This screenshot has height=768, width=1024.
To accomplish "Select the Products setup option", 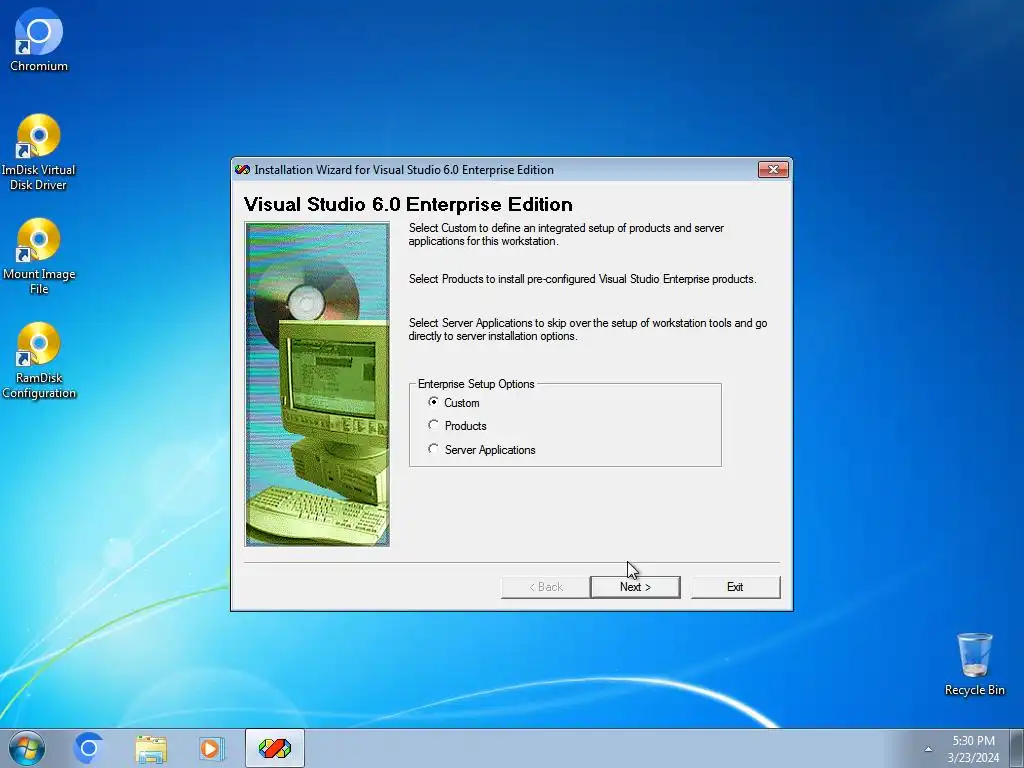I will (457, 426).
